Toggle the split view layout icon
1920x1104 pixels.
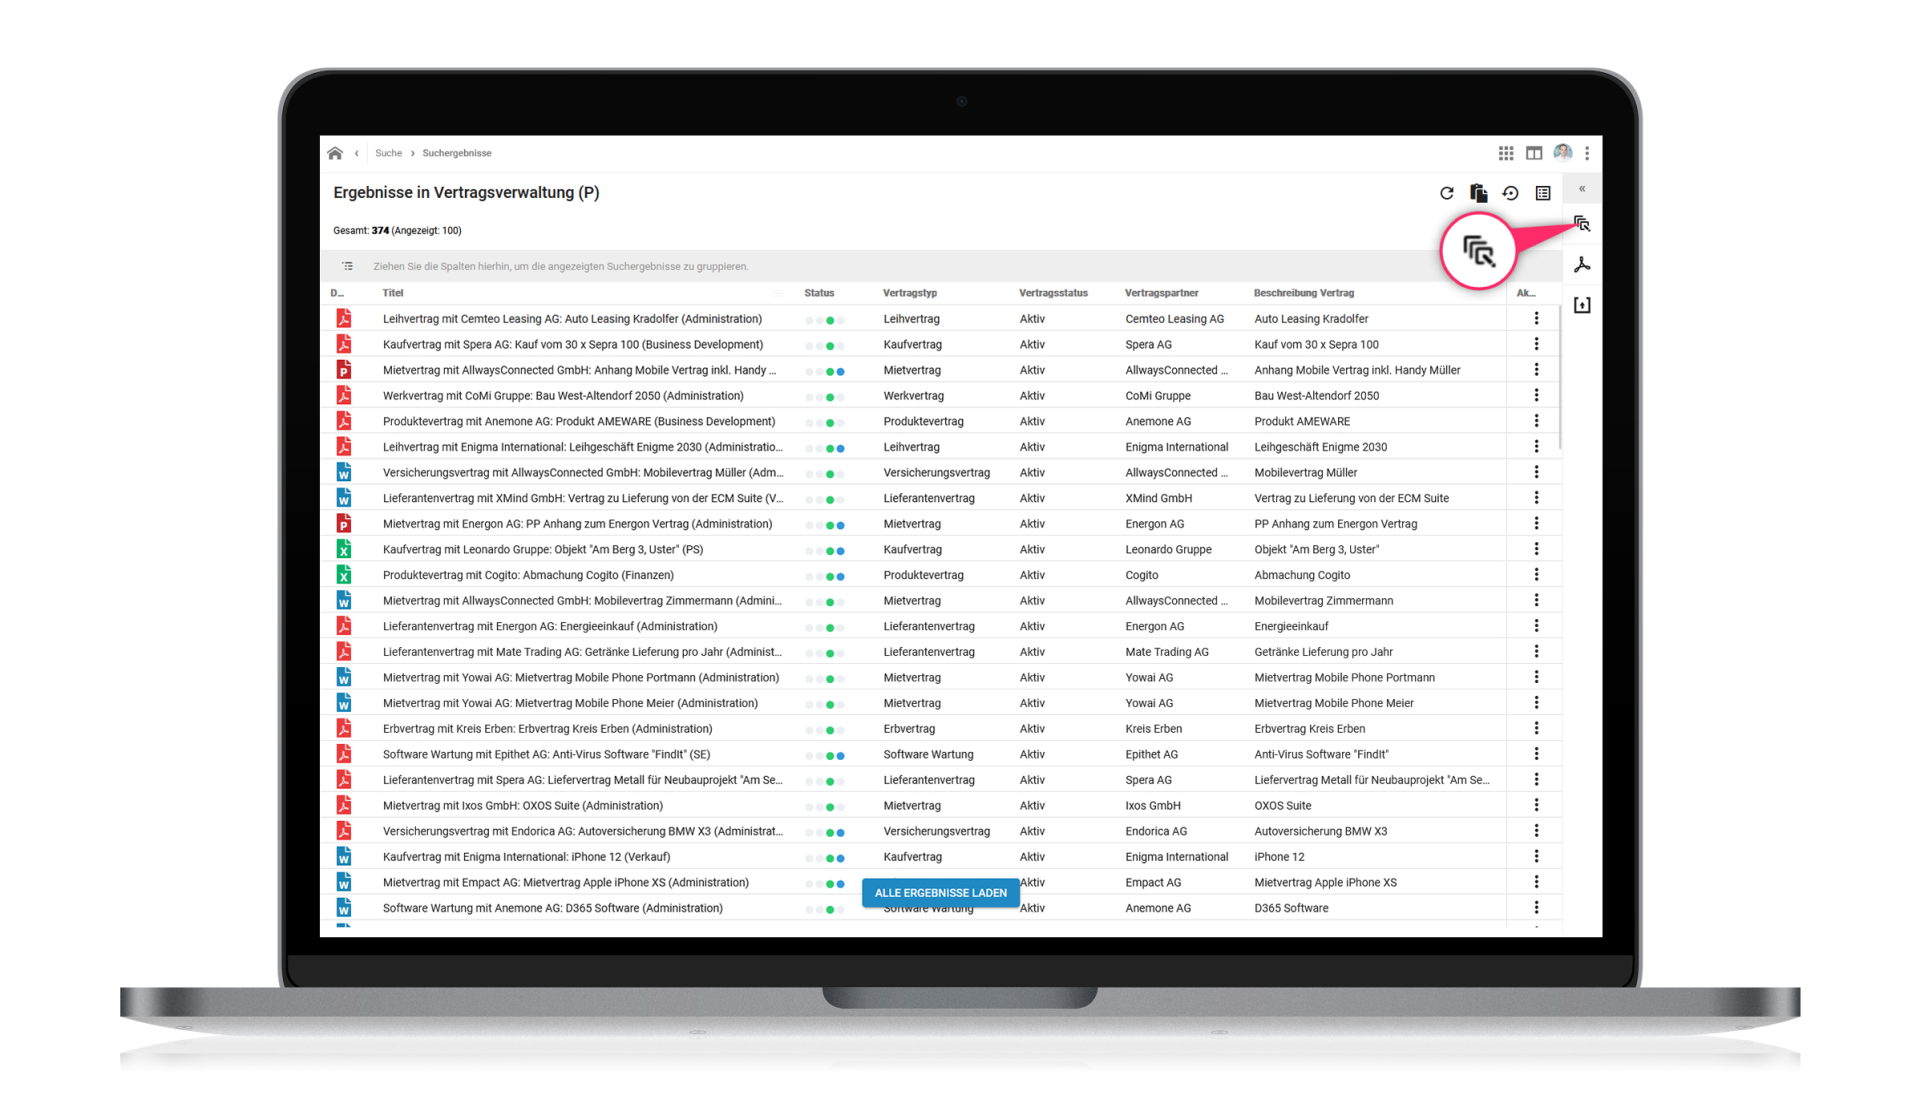click(x=1533, y=153)
